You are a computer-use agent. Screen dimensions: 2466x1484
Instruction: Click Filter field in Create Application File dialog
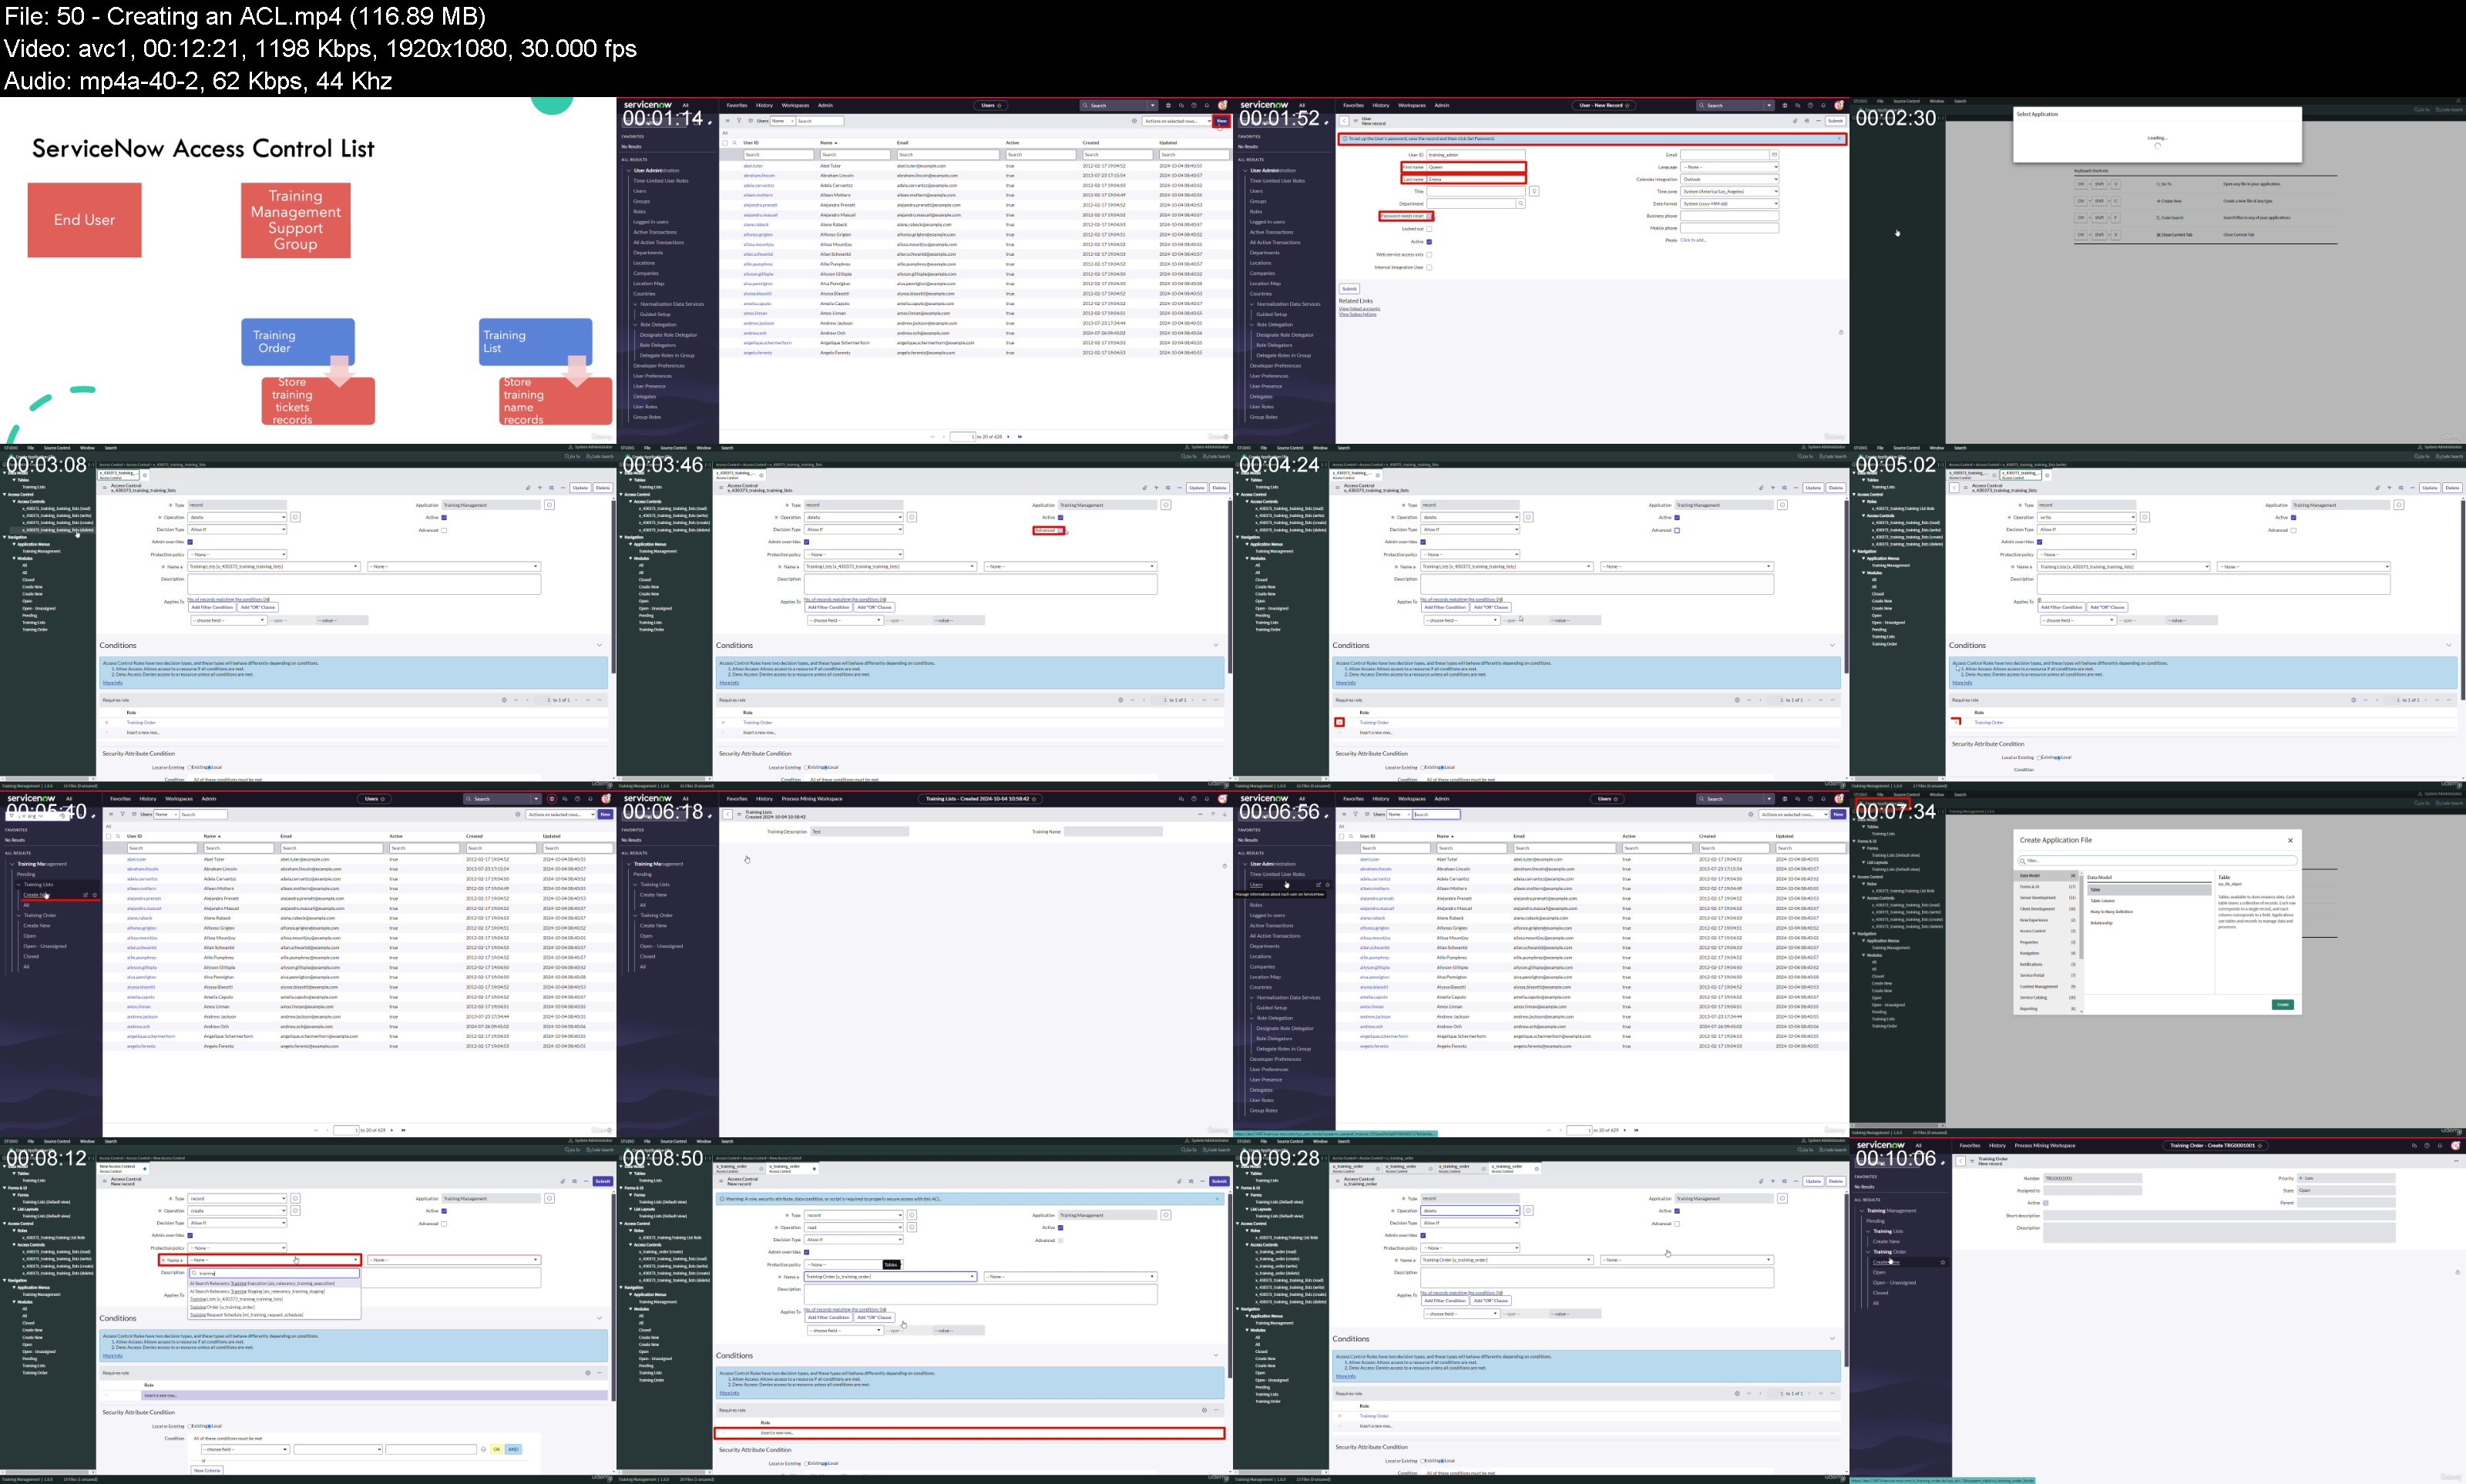(x=2157, y=860)
